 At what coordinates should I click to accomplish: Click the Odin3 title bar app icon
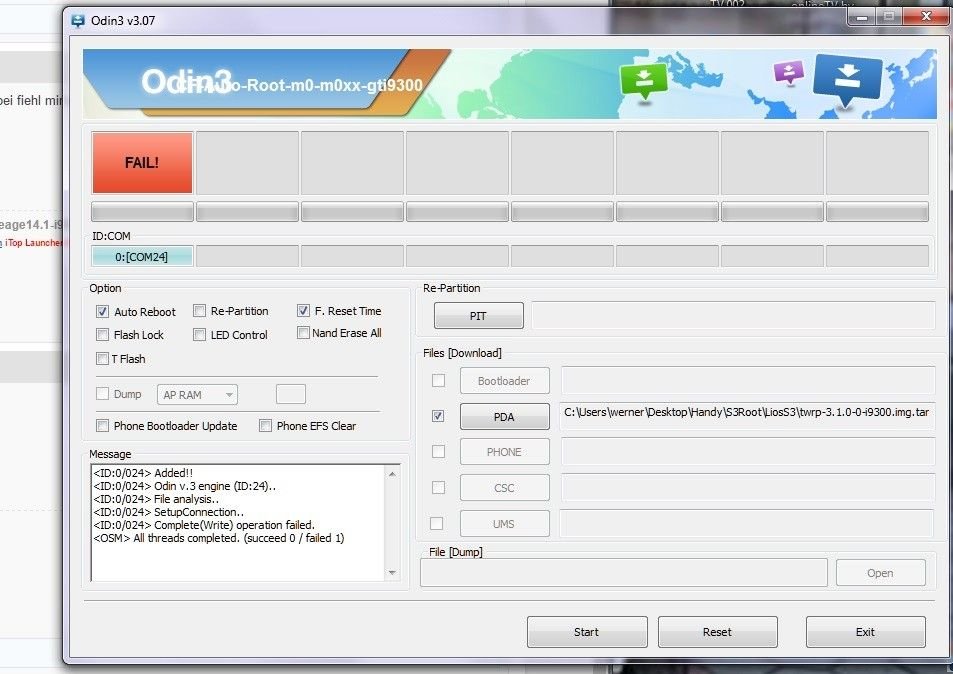78,21
